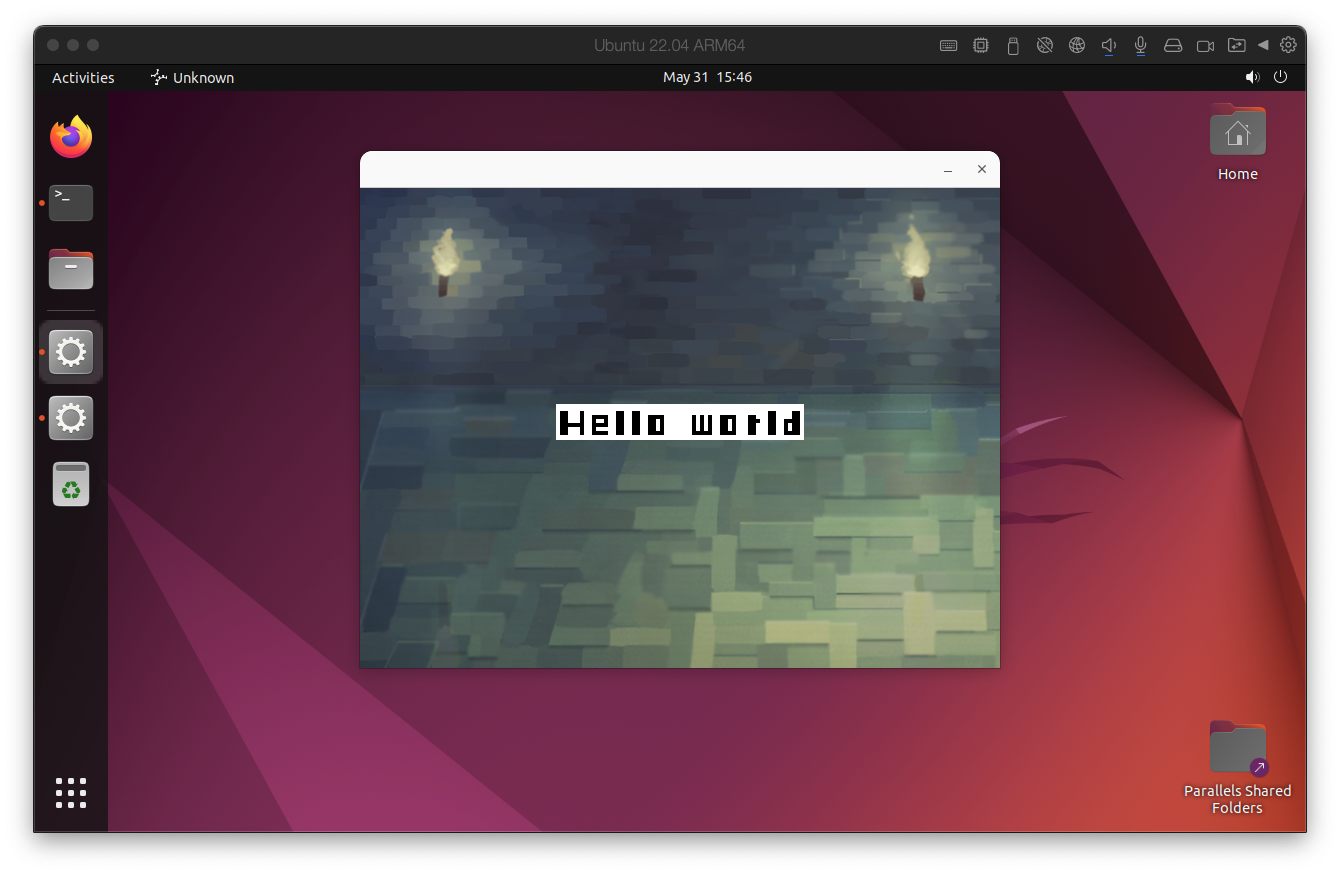Click the volume icon in Ubuntu top bar

tap(1252, 77)
